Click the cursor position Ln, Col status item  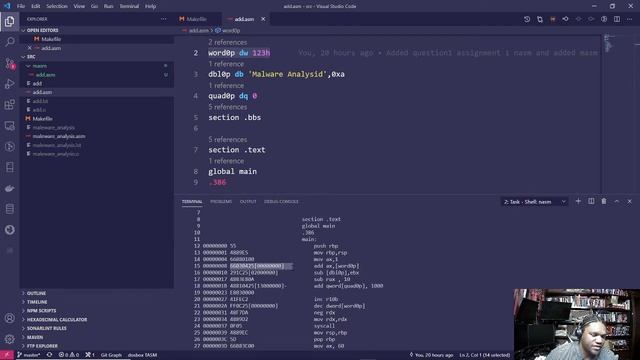click(484, 355)
